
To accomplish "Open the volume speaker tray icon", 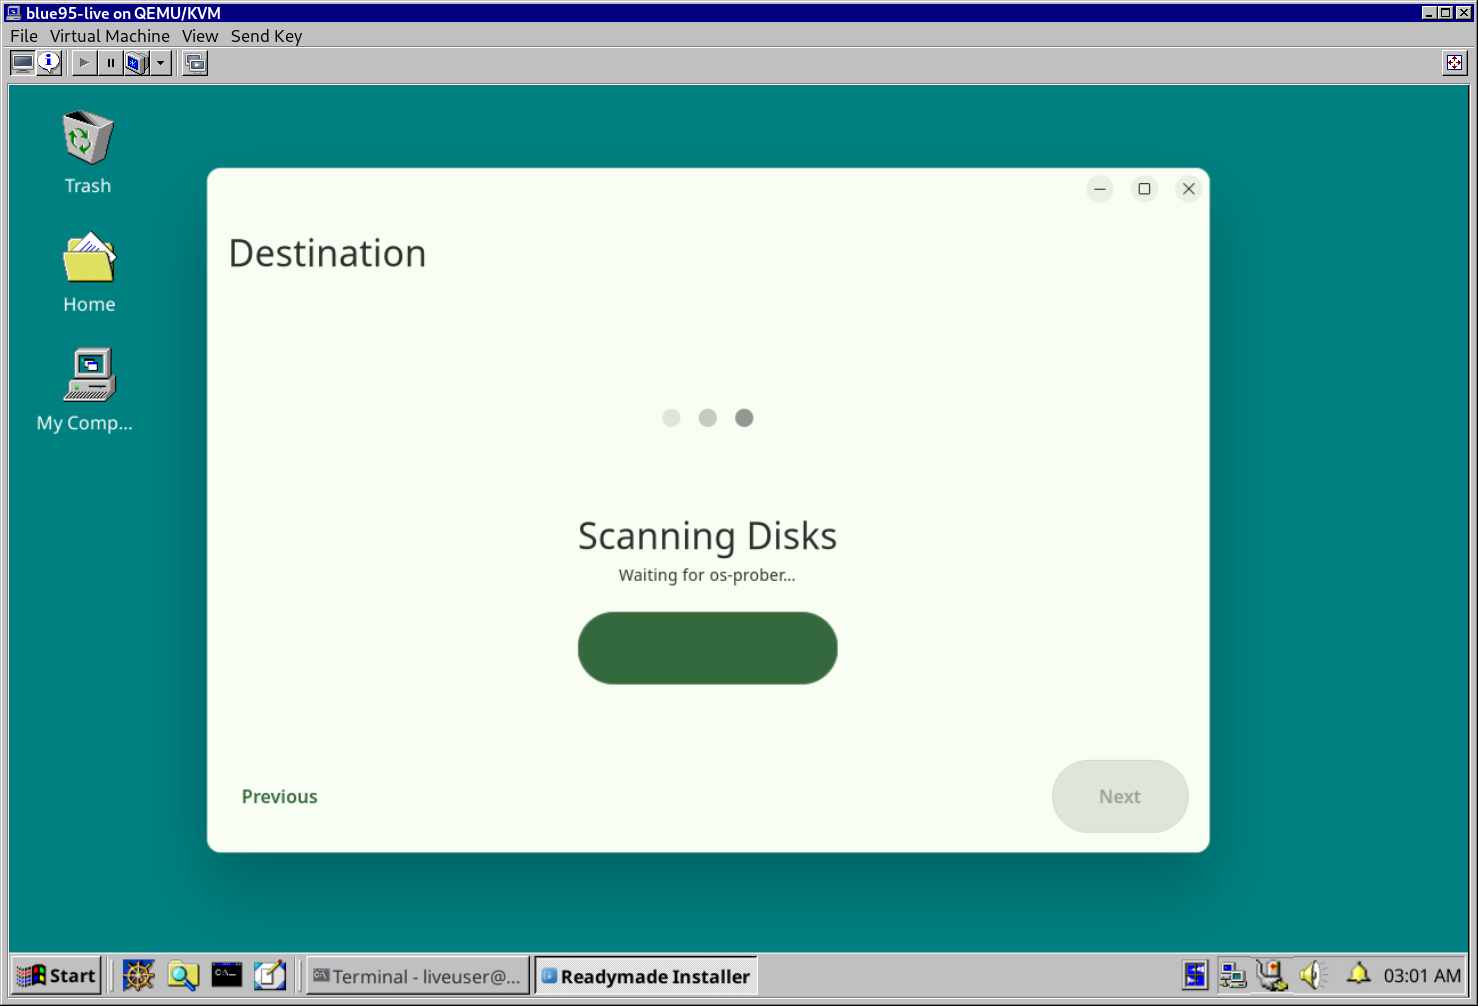I will click(1313, 975).
